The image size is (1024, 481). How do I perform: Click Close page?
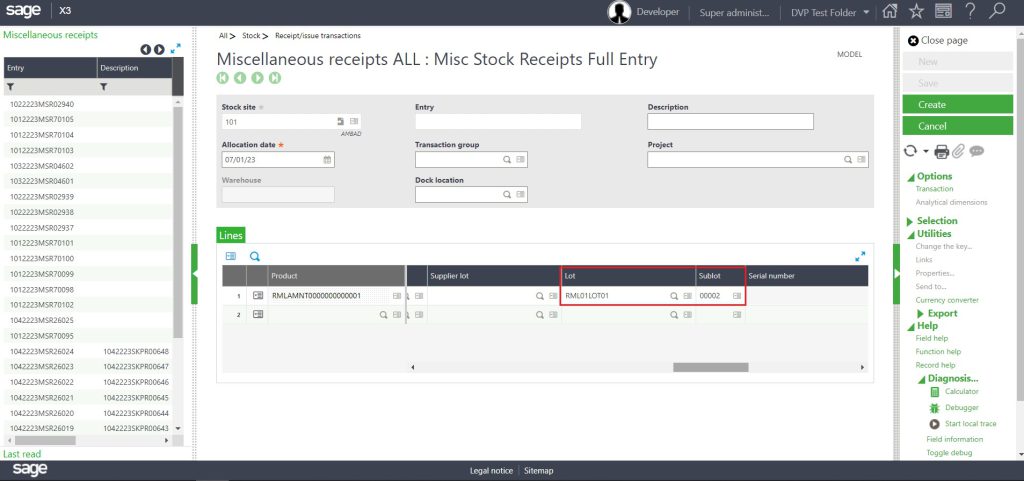coord(938,40)
